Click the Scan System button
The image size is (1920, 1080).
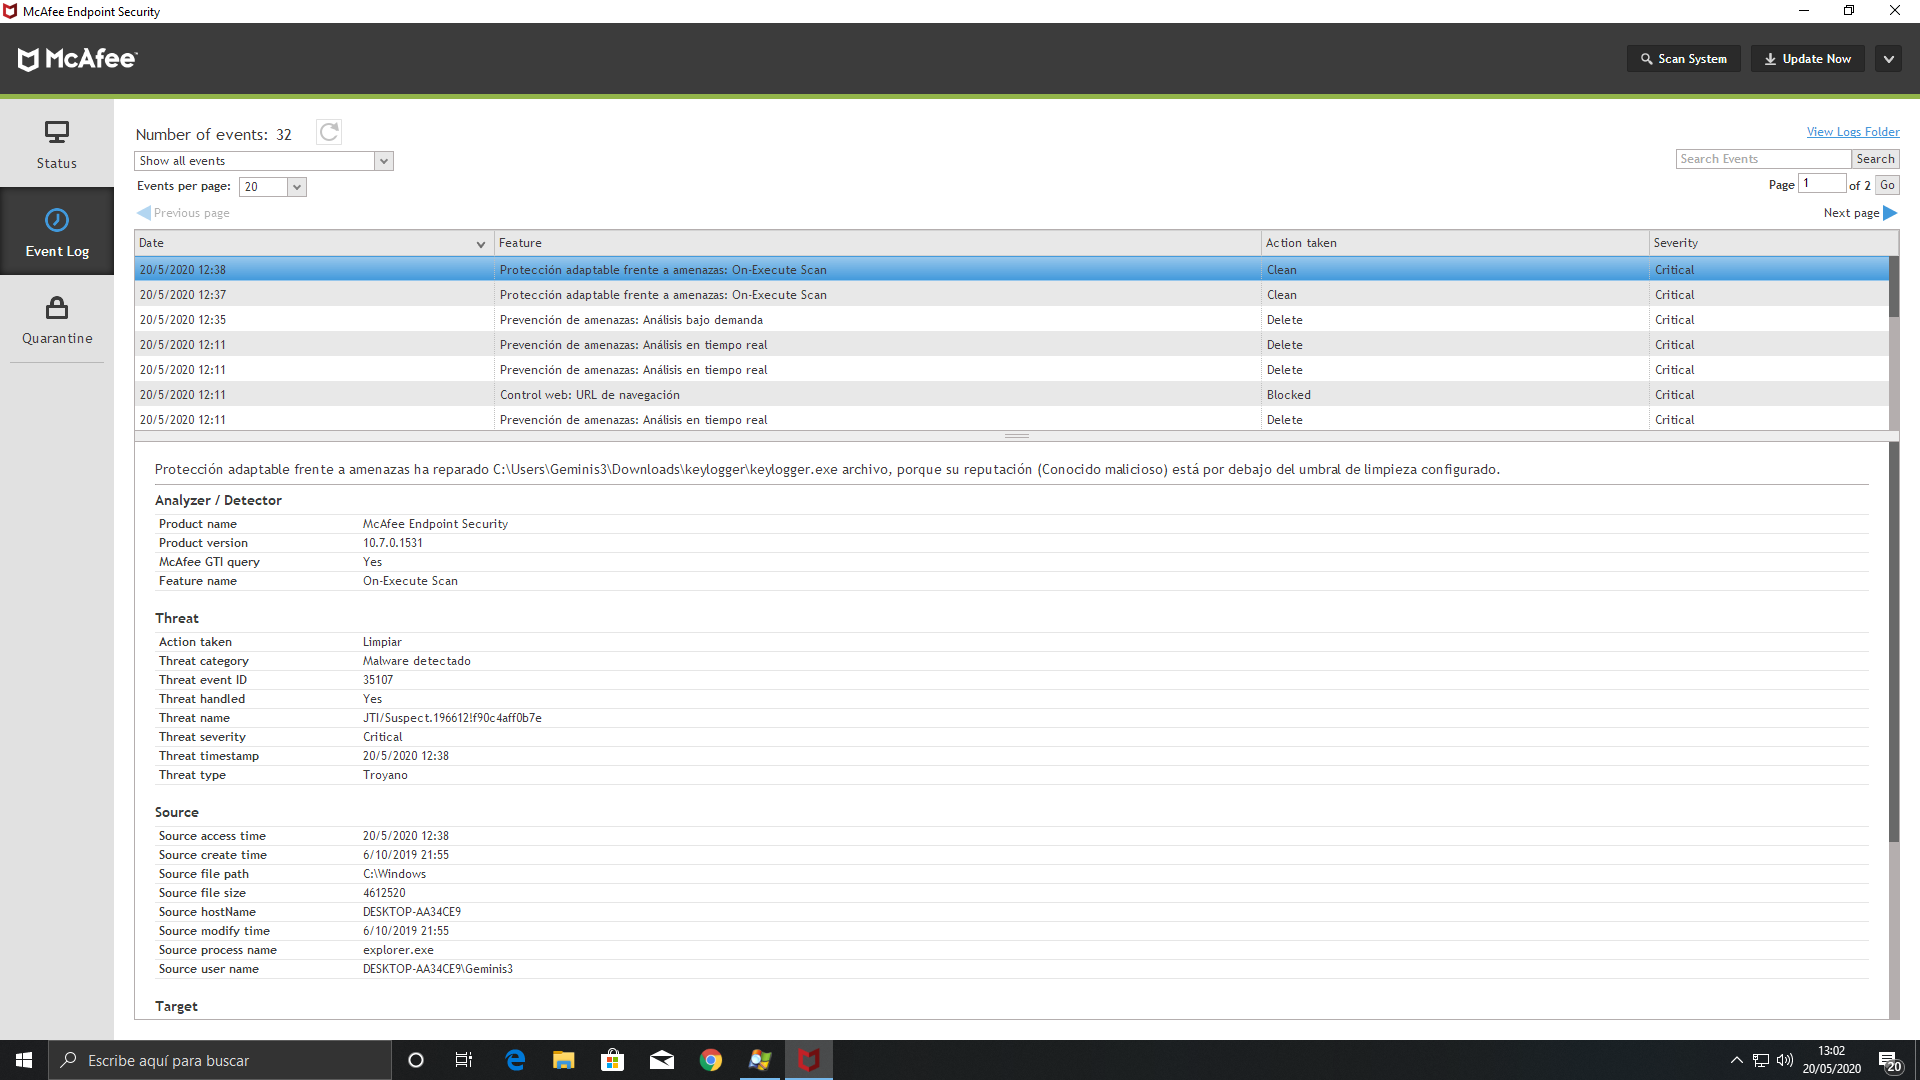(x=1683, y=59)
